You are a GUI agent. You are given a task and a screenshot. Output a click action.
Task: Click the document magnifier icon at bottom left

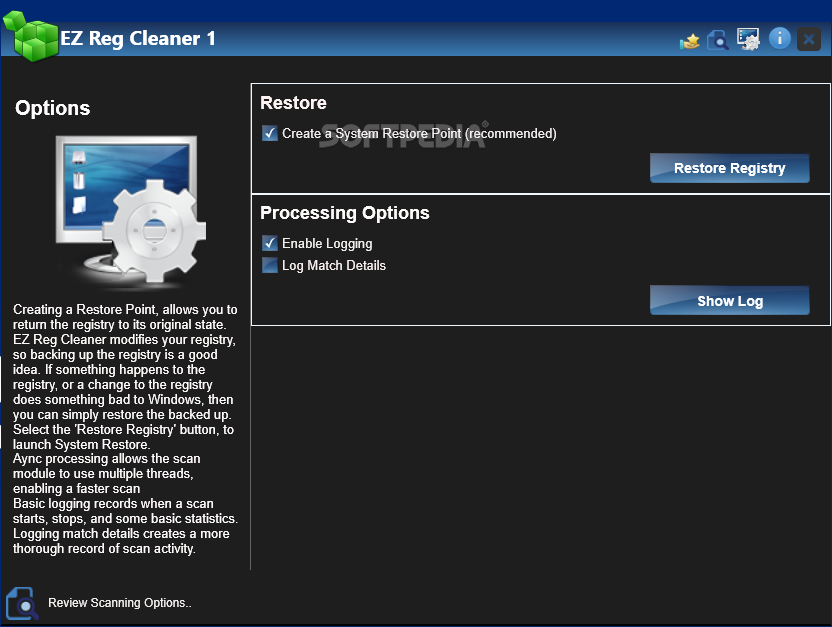(x=21, y=603)
